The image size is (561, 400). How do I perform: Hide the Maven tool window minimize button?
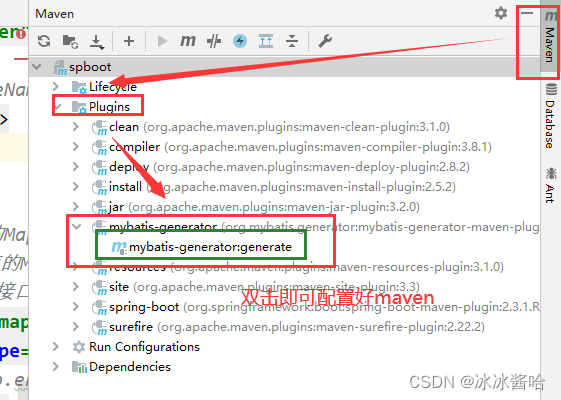pyautogui.click(x=527, y=13)
